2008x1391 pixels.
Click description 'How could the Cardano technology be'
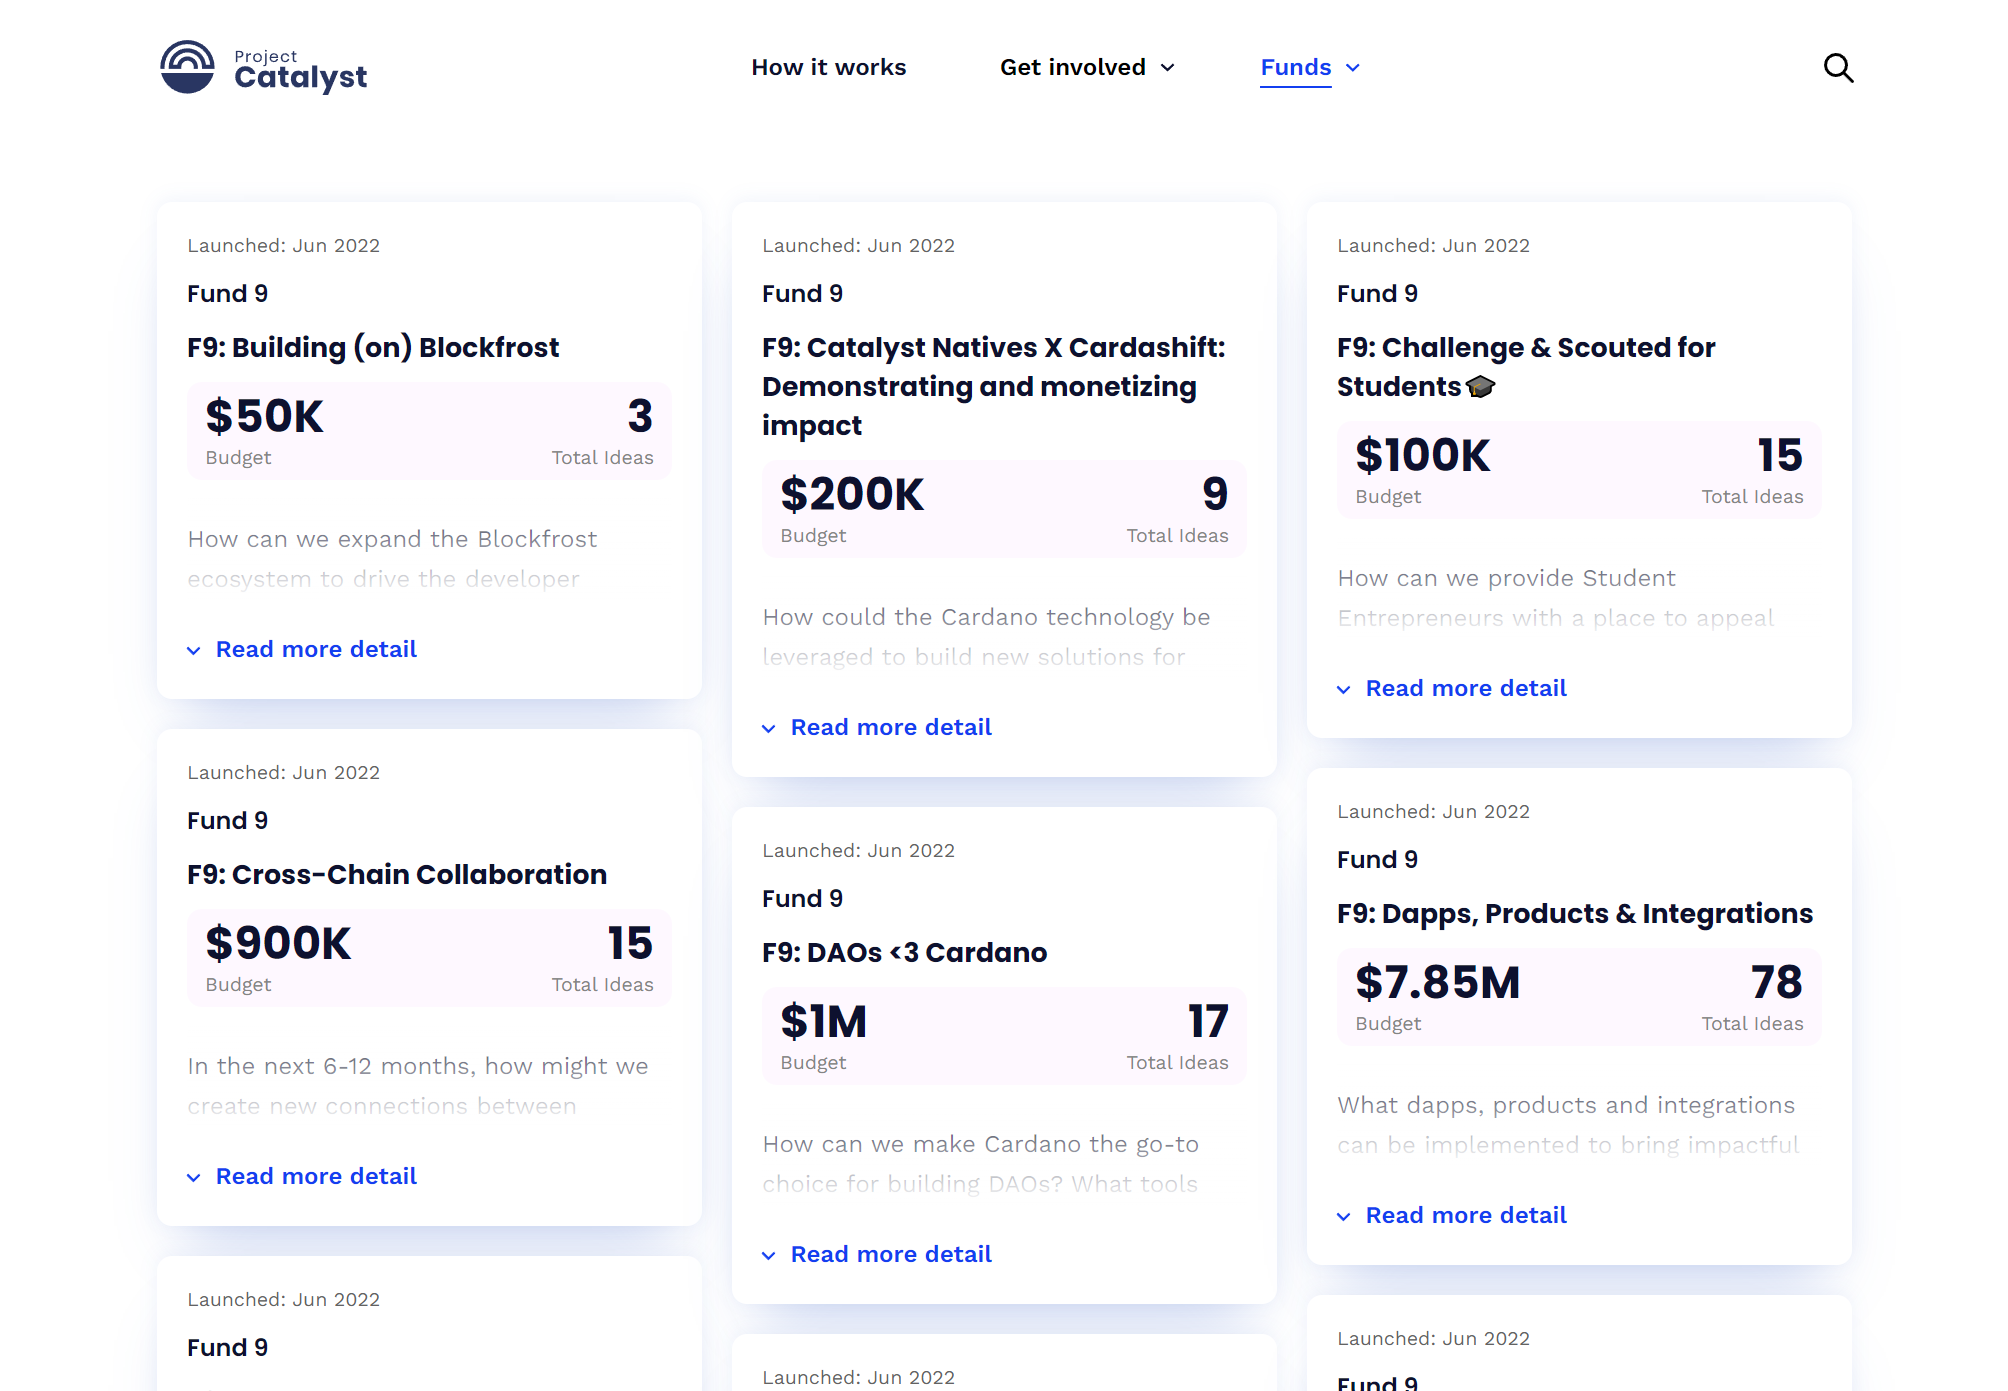(x=986, y=617)
